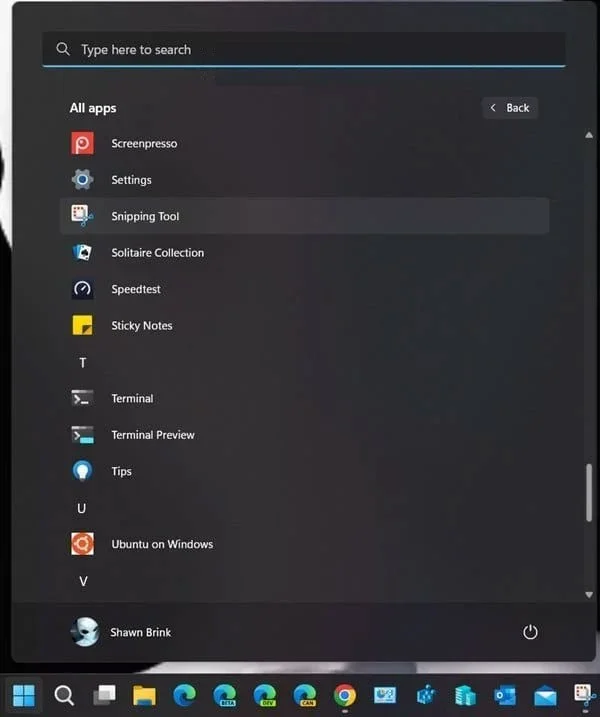Click the Windows Start button on the taskbar
600x717 pixels.
[x=24, y=695]
